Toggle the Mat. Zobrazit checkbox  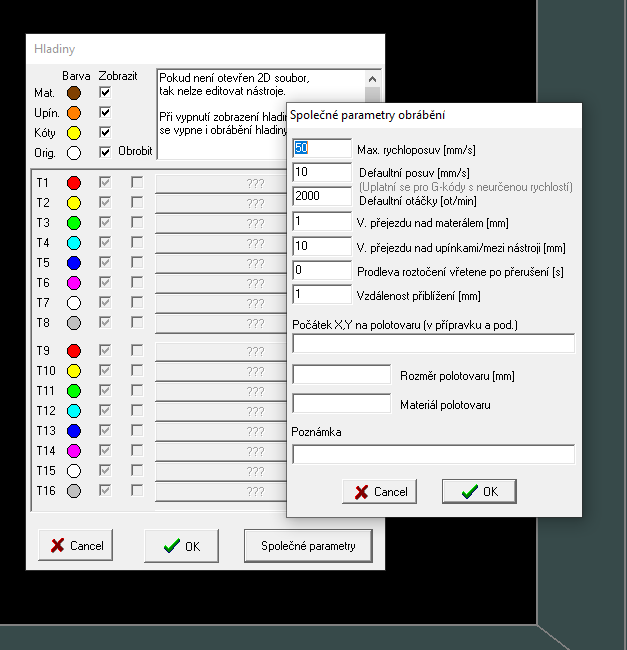pyautogui.click(x=105, y=93)
